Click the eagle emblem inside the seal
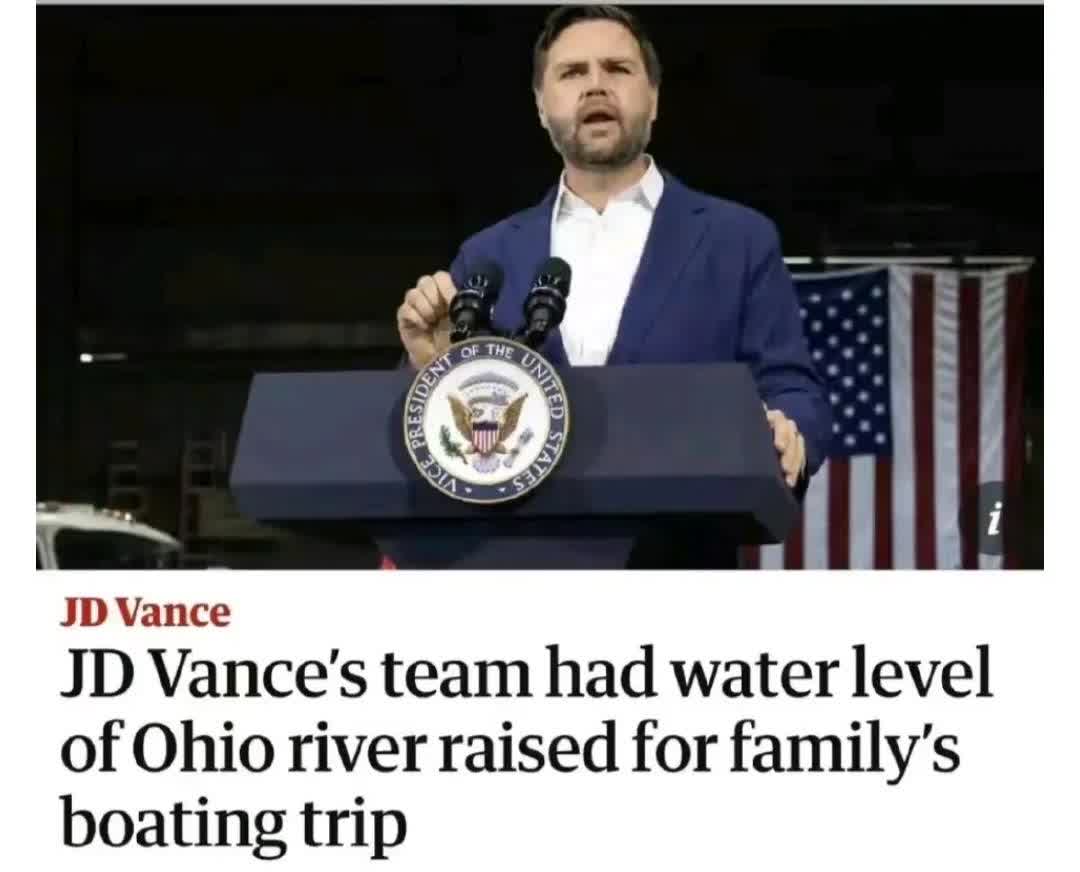The width and height of the screenshot is (1080, 872). click(486, 425)
